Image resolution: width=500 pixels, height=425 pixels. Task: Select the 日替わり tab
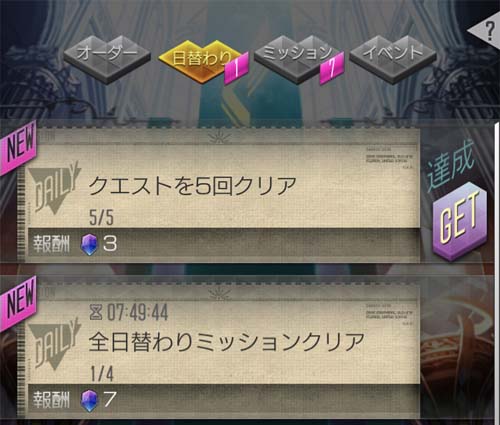click(201, 59)
